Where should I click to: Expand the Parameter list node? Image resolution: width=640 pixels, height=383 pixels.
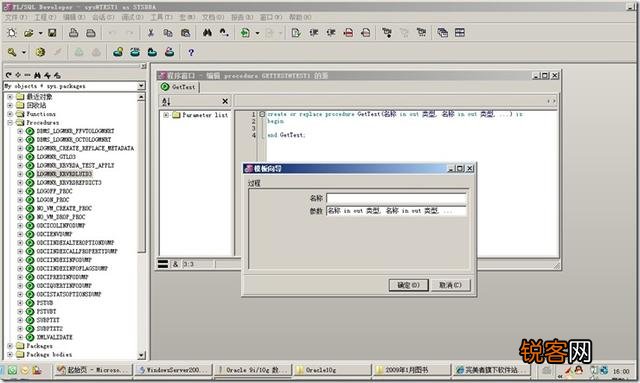[x=166, y=115]
